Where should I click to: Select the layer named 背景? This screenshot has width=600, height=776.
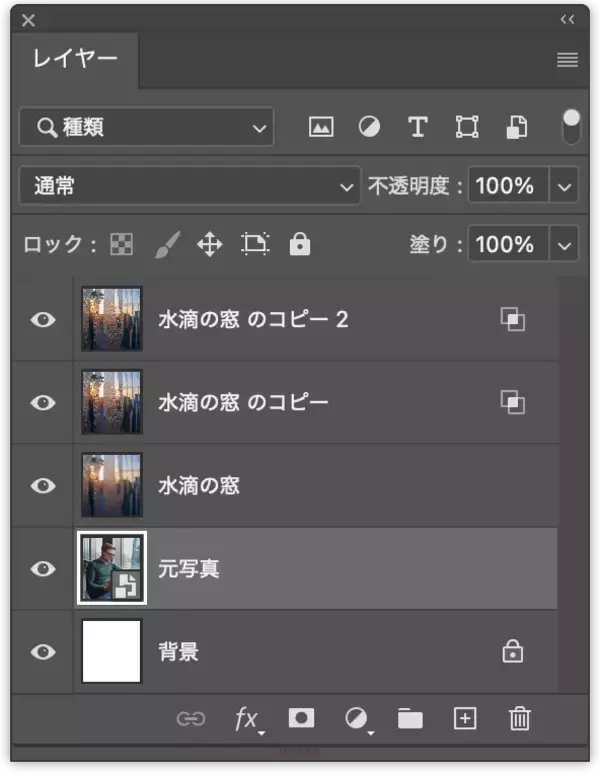pos(179,652)
